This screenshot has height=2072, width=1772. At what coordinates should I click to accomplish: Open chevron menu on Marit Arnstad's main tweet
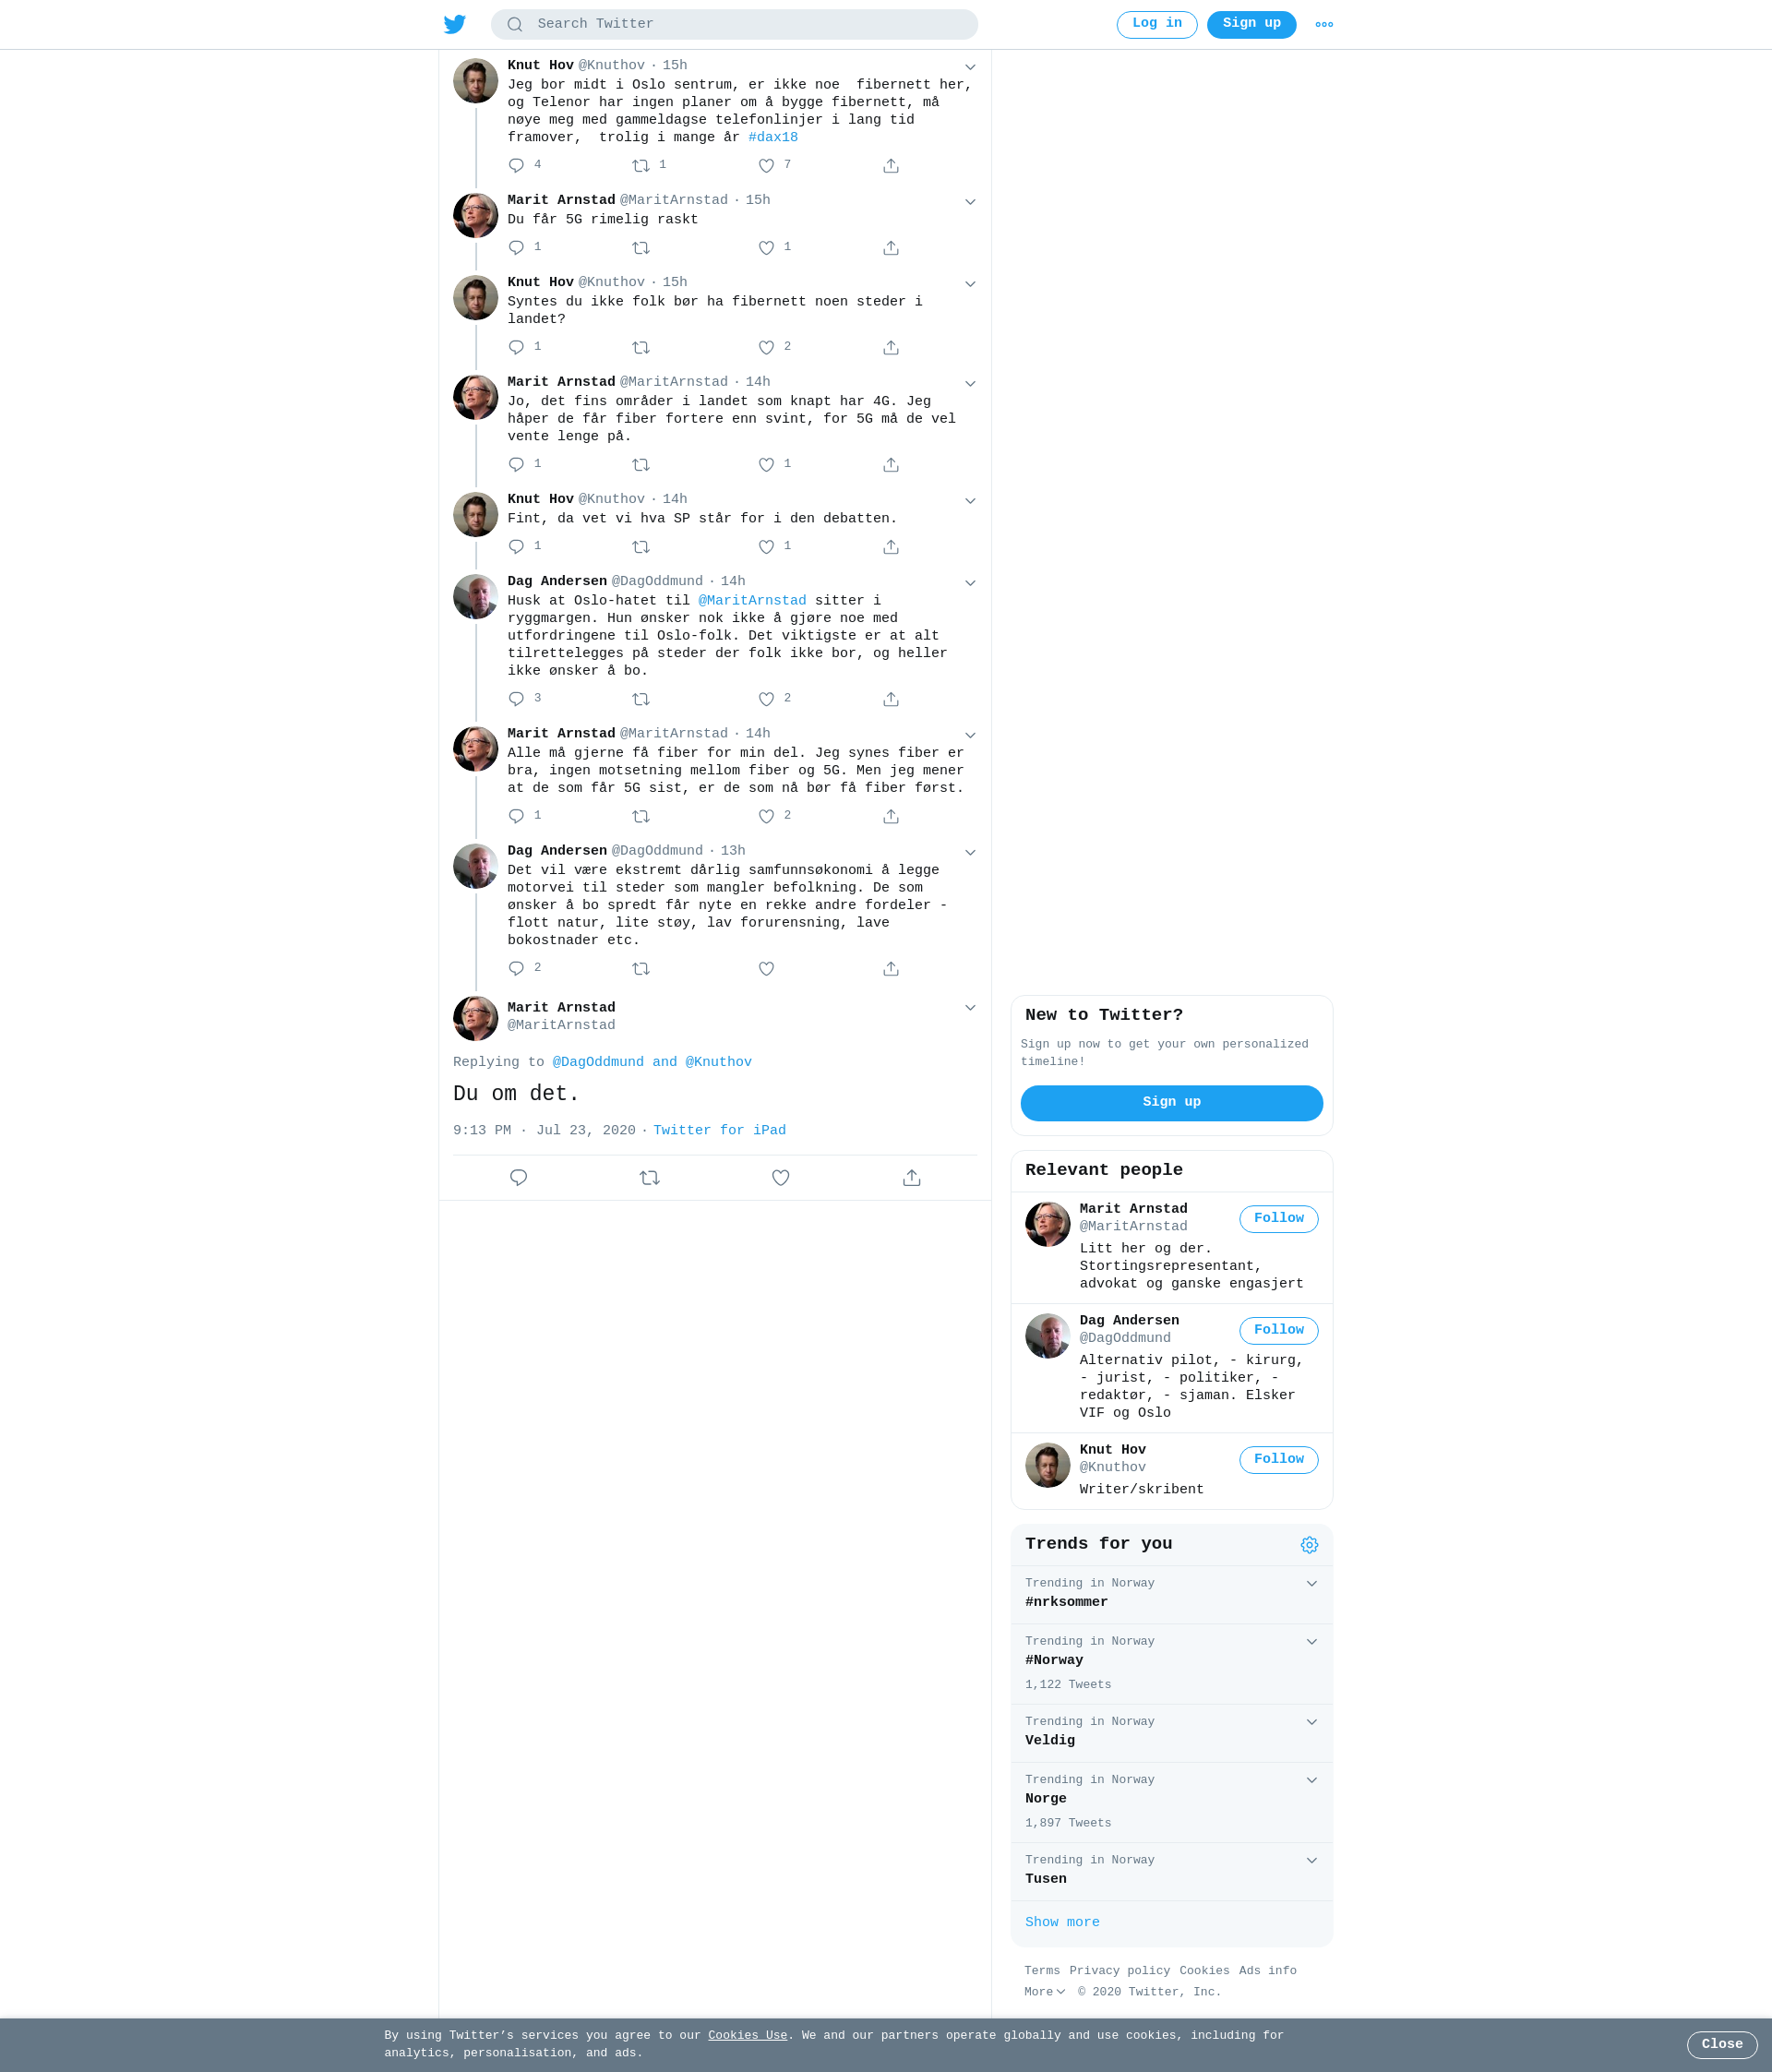[970, 1007]
